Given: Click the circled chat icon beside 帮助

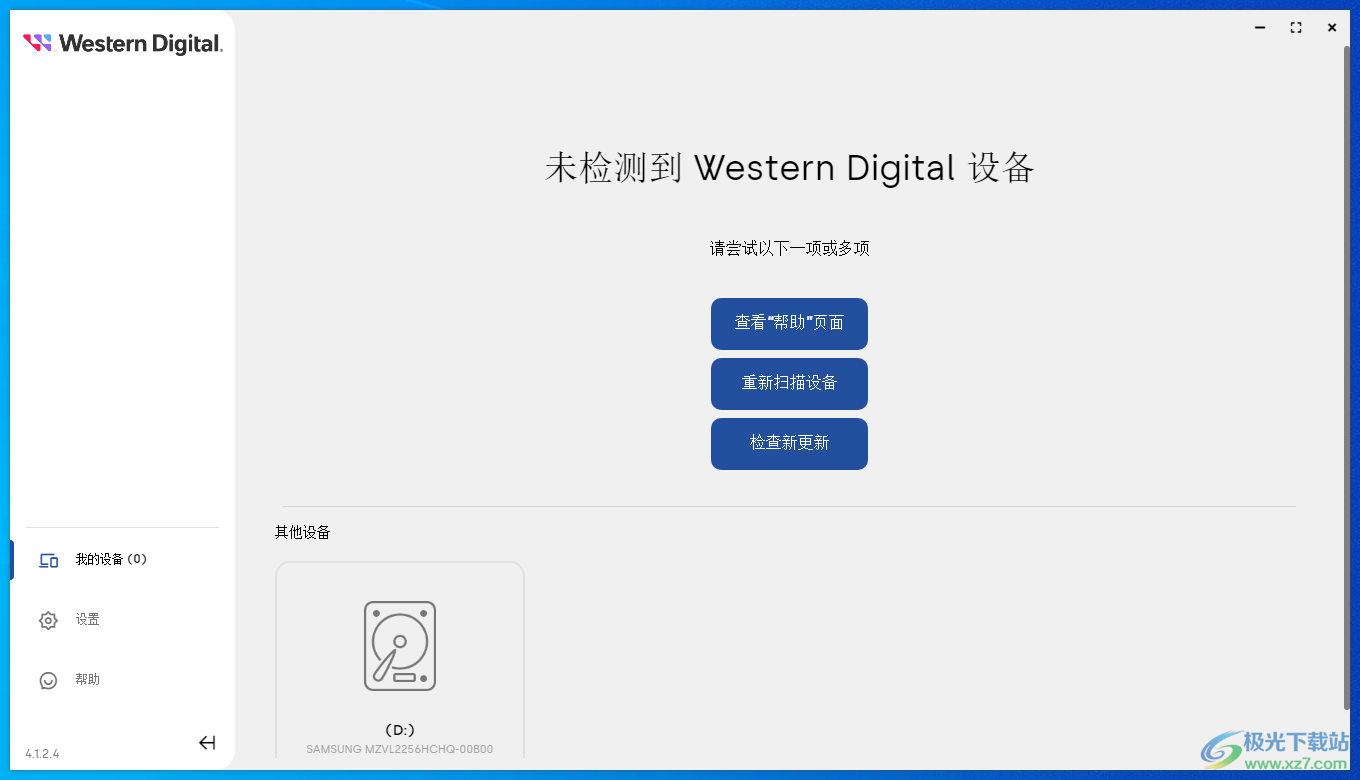Looking at the screenshot, I should [48, 679].
